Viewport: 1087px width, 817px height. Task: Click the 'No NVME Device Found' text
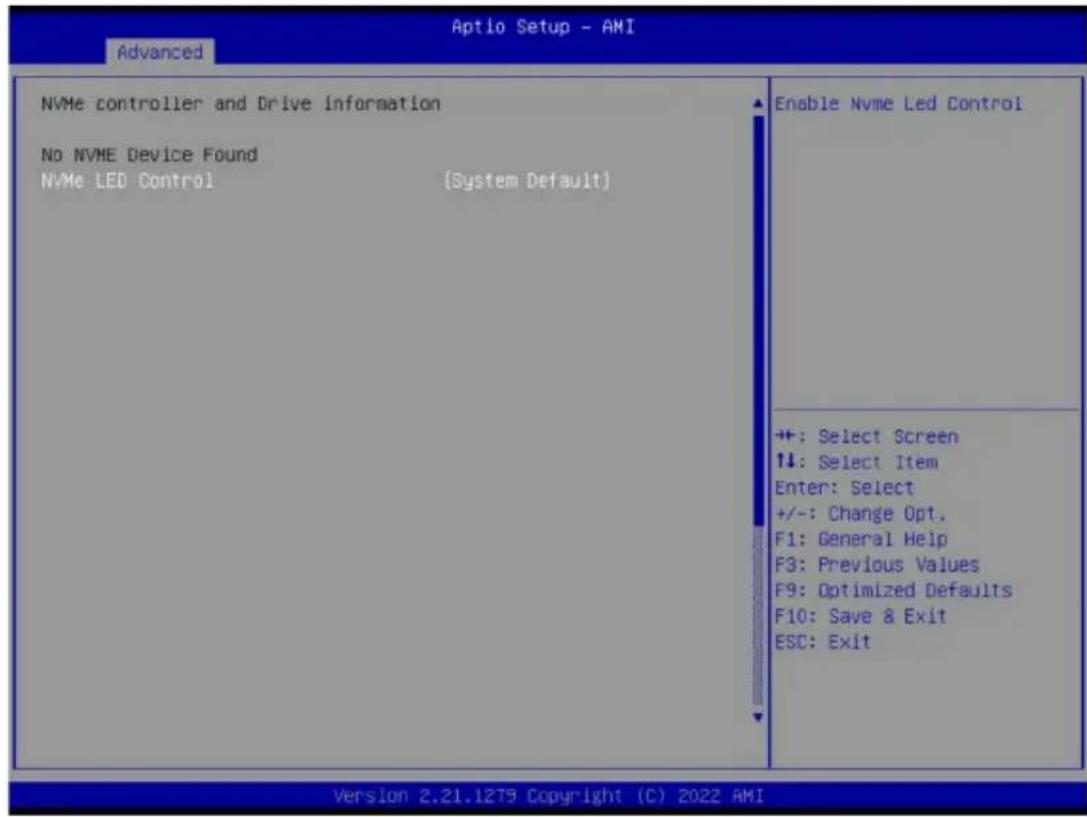point(149,155)
